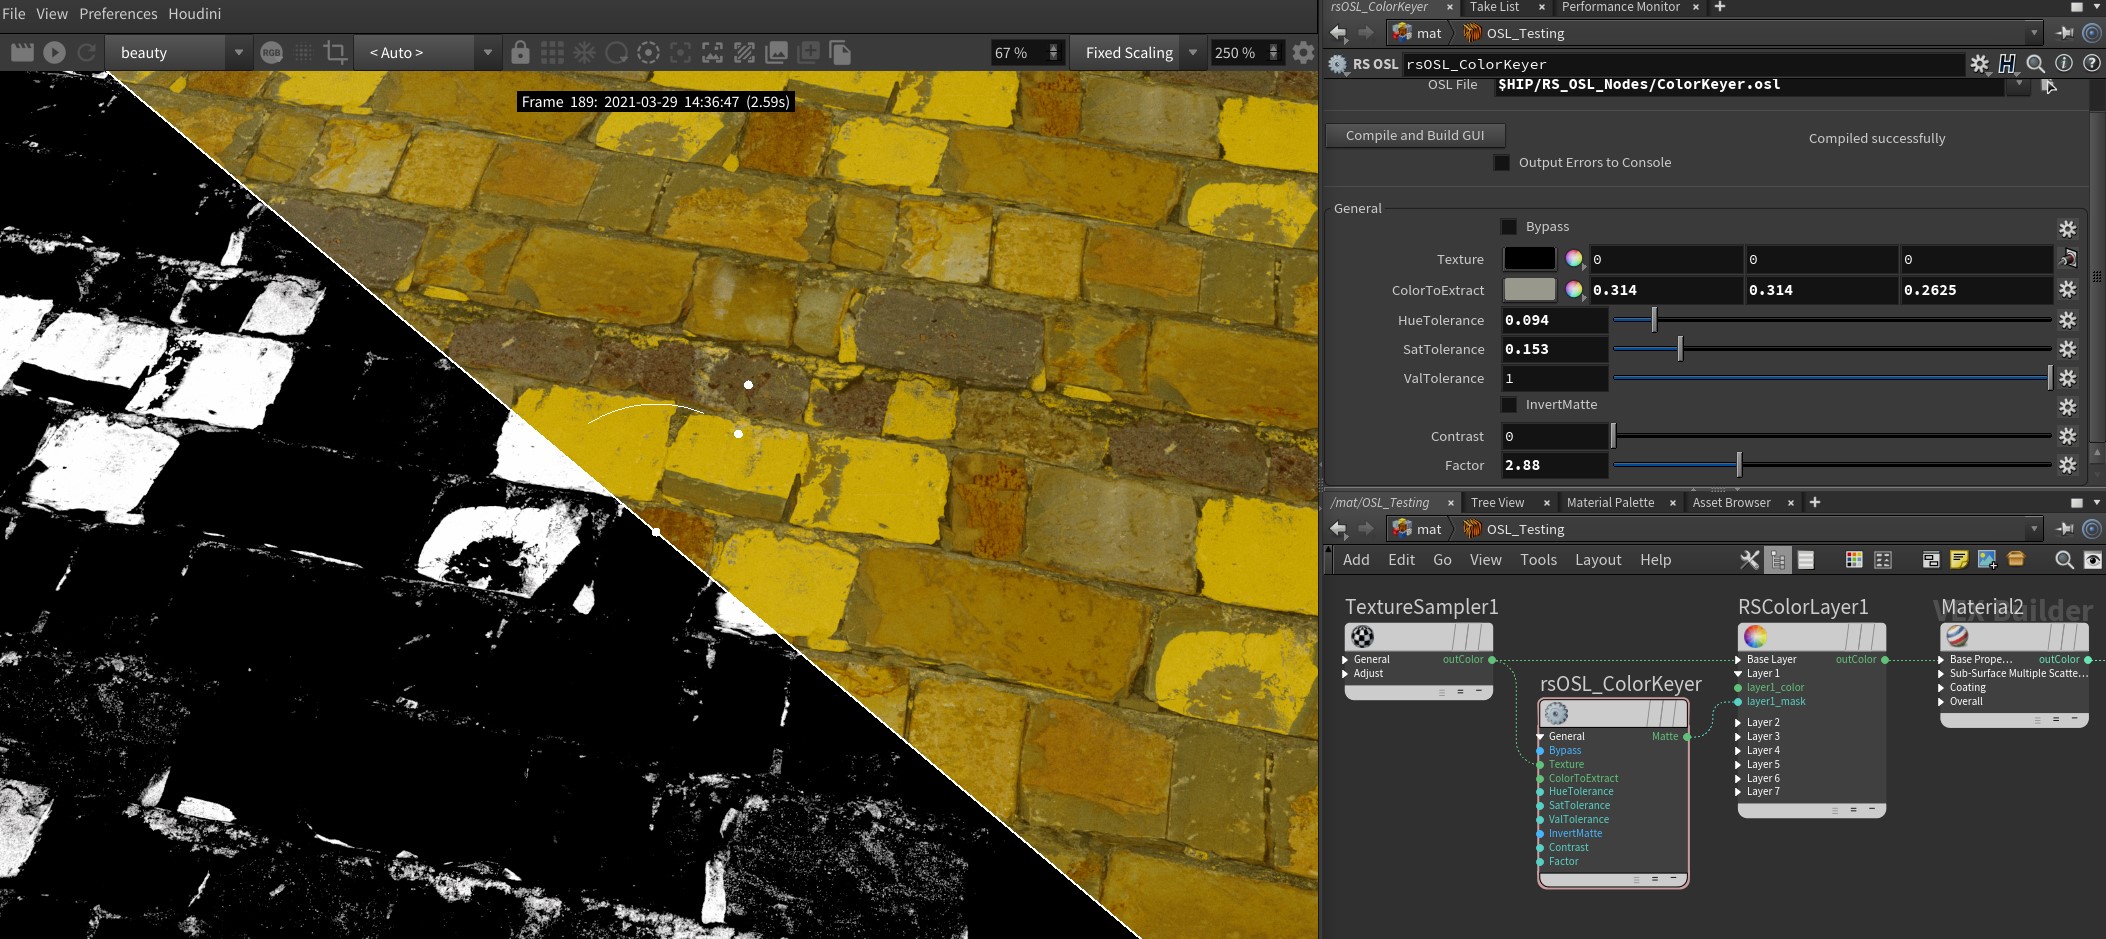
Task: Click the lock icon in render toolbar
Action: [520, 52]
